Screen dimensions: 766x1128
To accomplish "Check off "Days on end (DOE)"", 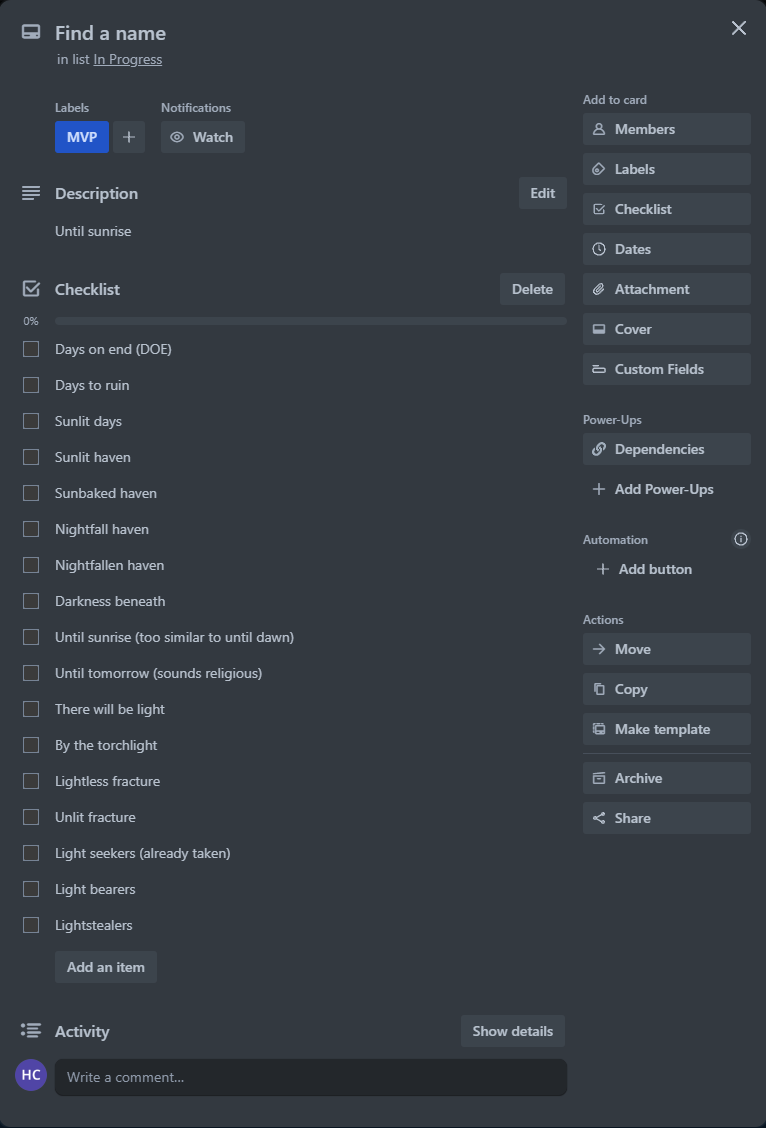I will [30, 349].
